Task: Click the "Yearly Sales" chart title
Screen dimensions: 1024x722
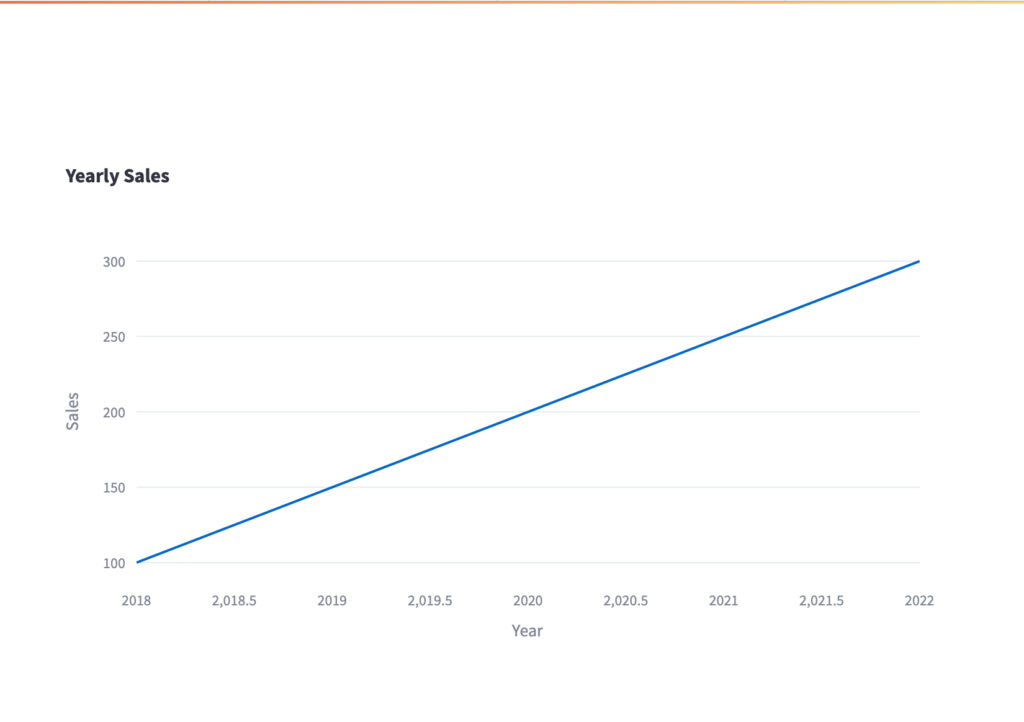Action: tap(117, 176)
